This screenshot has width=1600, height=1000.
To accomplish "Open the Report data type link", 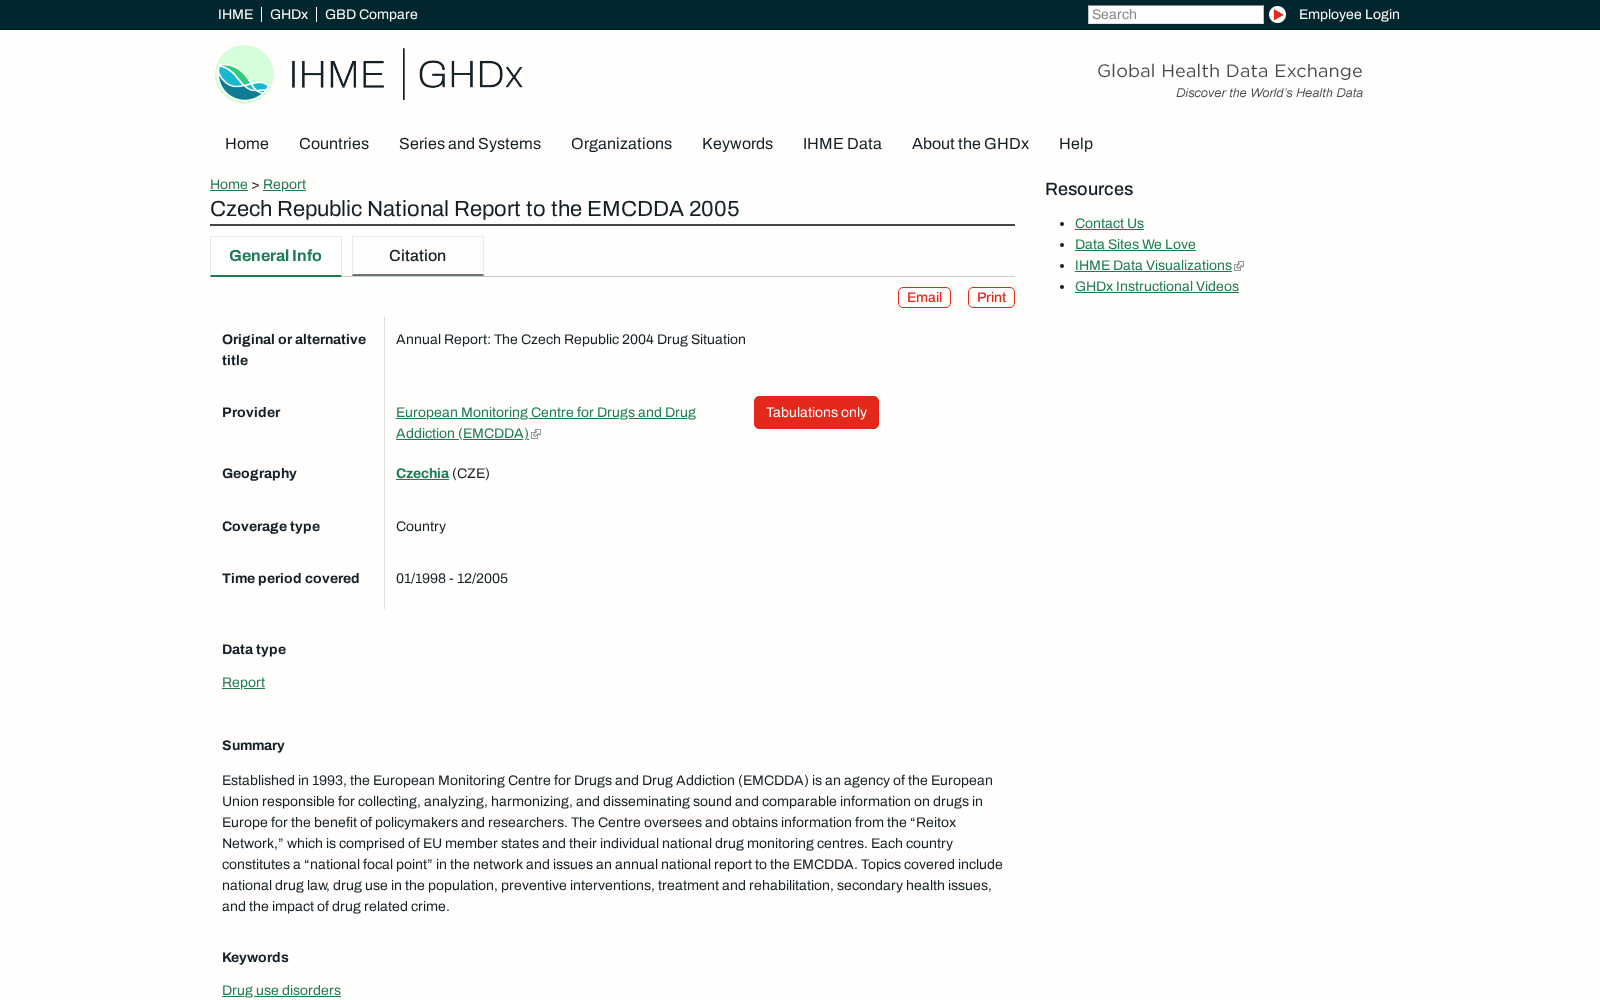I will (243, 682).
